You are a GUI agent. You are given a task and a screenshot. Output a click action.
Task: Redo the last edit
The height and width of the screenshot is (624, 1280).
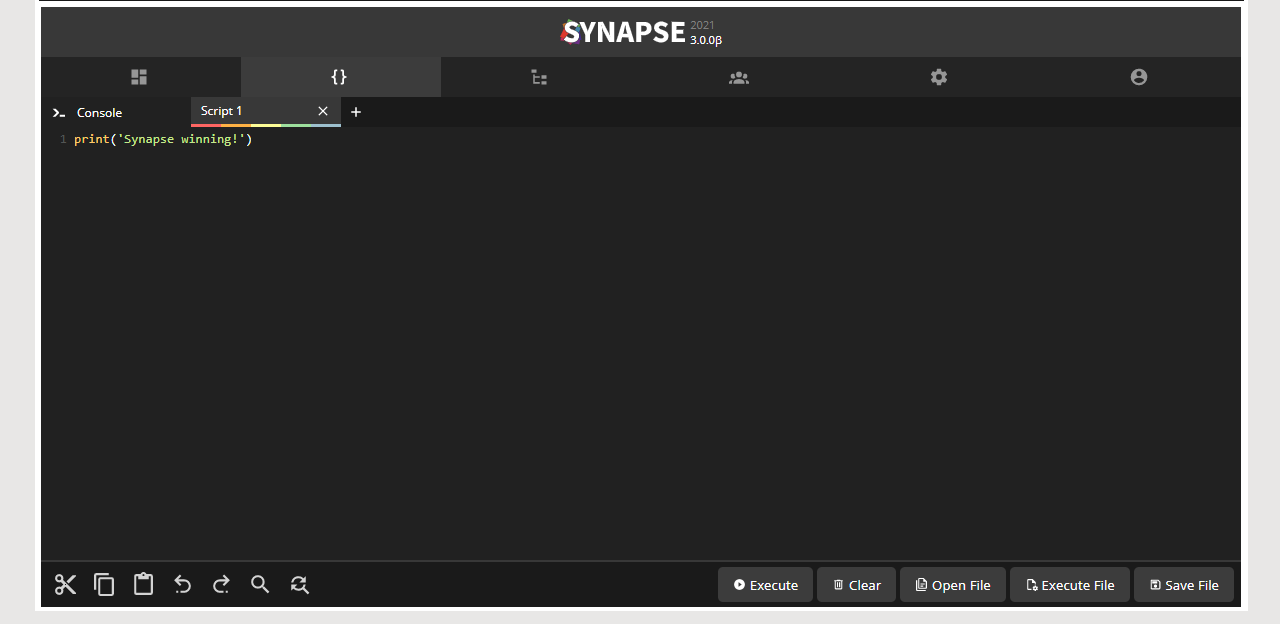221,585
